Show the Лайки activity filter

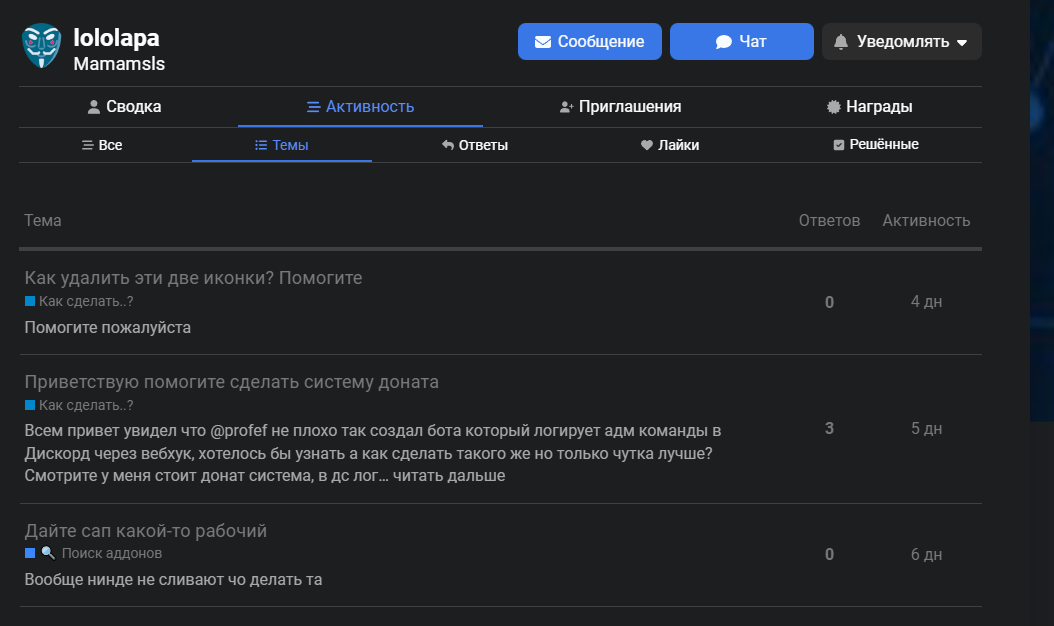pos(670,145)
